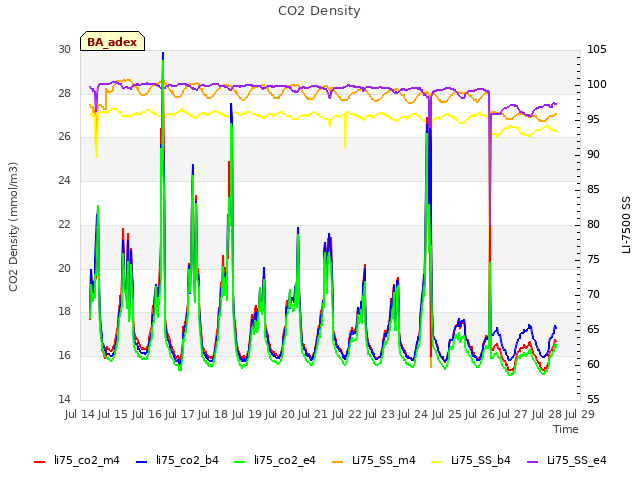Screen dimensions: 640x480
Task: Click the Jul 20 x-axis tick label
Action: (x=280, y=414)
